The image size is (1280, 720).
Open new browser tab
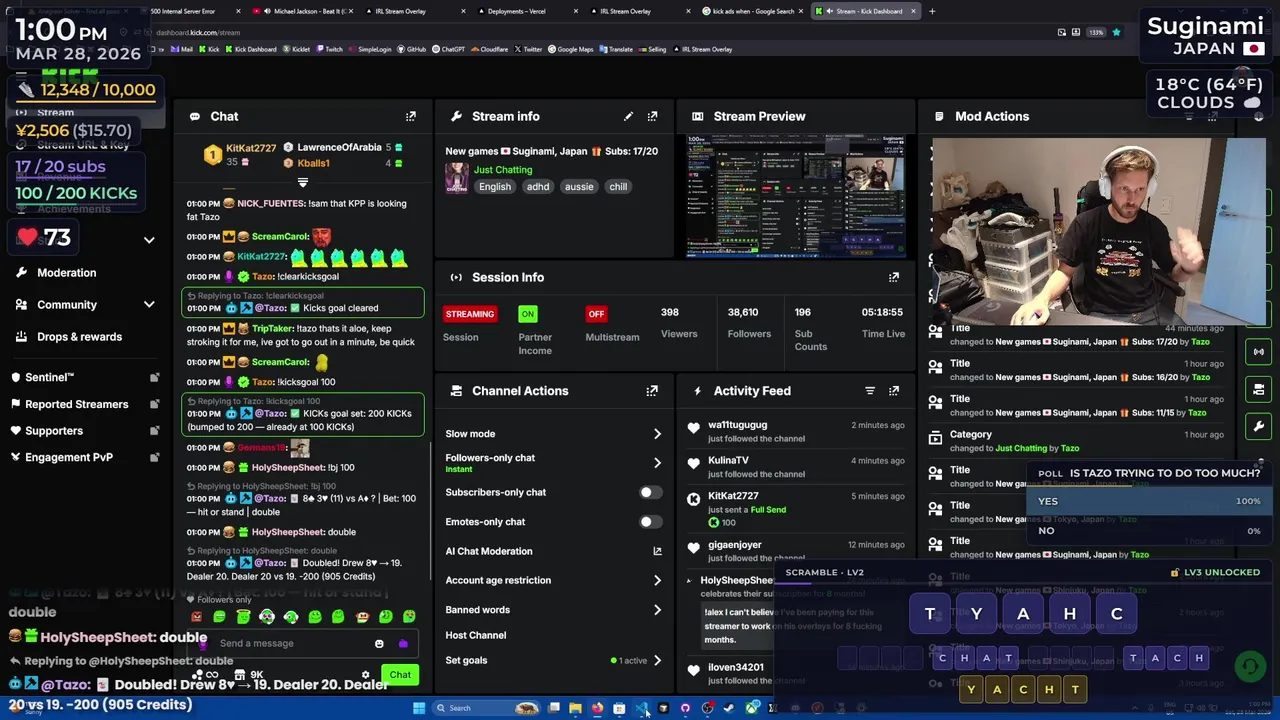[x=932, y=11]
